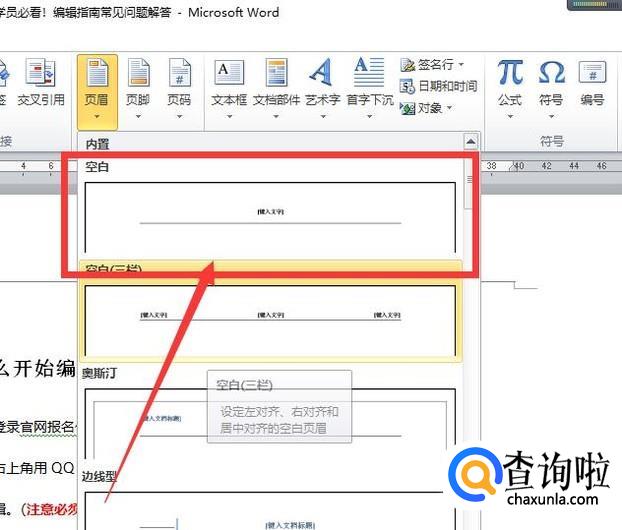Viewport: 622px width, 530px height.
Task: Expand the 公式 dropdown arrow
Action: tap(510, 116)
